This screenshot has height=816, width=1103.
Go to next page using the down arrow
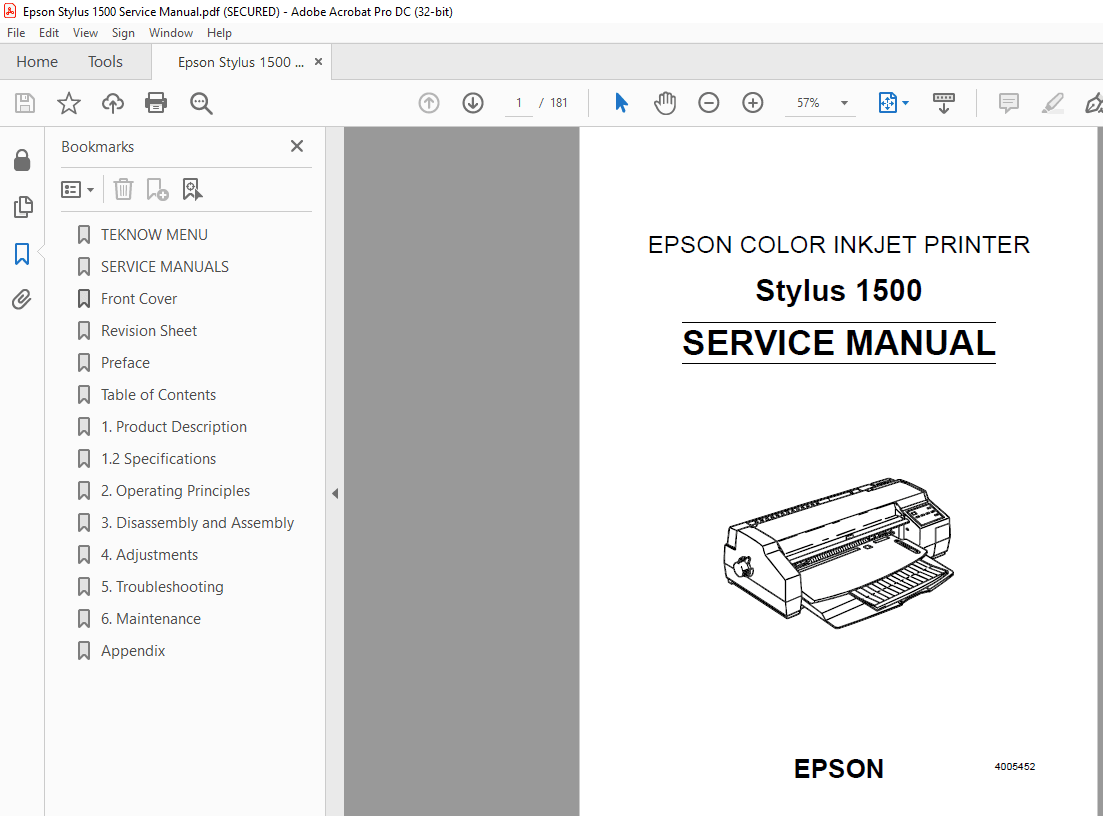tap(472, 103)
